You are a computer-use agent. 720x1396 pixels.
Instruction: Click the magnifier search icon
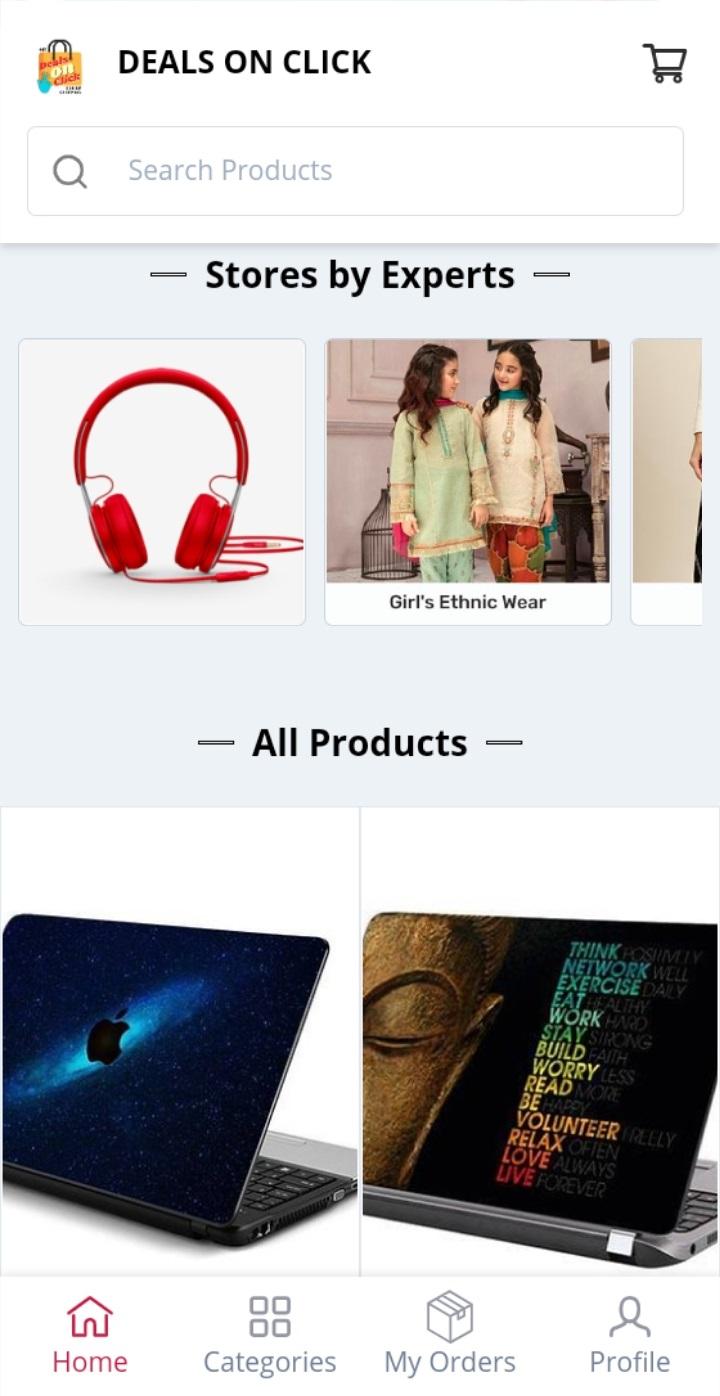coord(70,171)
